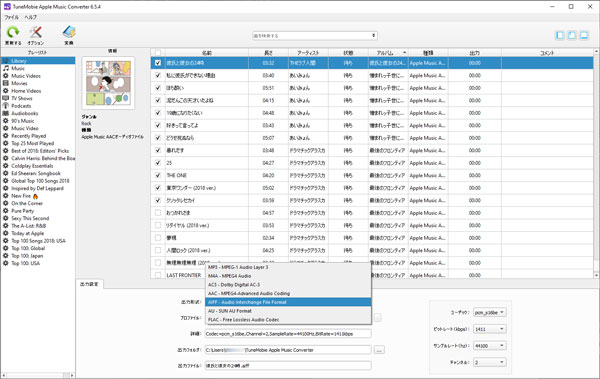The width and height of the screenshot is (600, 379).
Task: Open the codec dropdown showing pcm_s16be
Action: click(490, 312)
